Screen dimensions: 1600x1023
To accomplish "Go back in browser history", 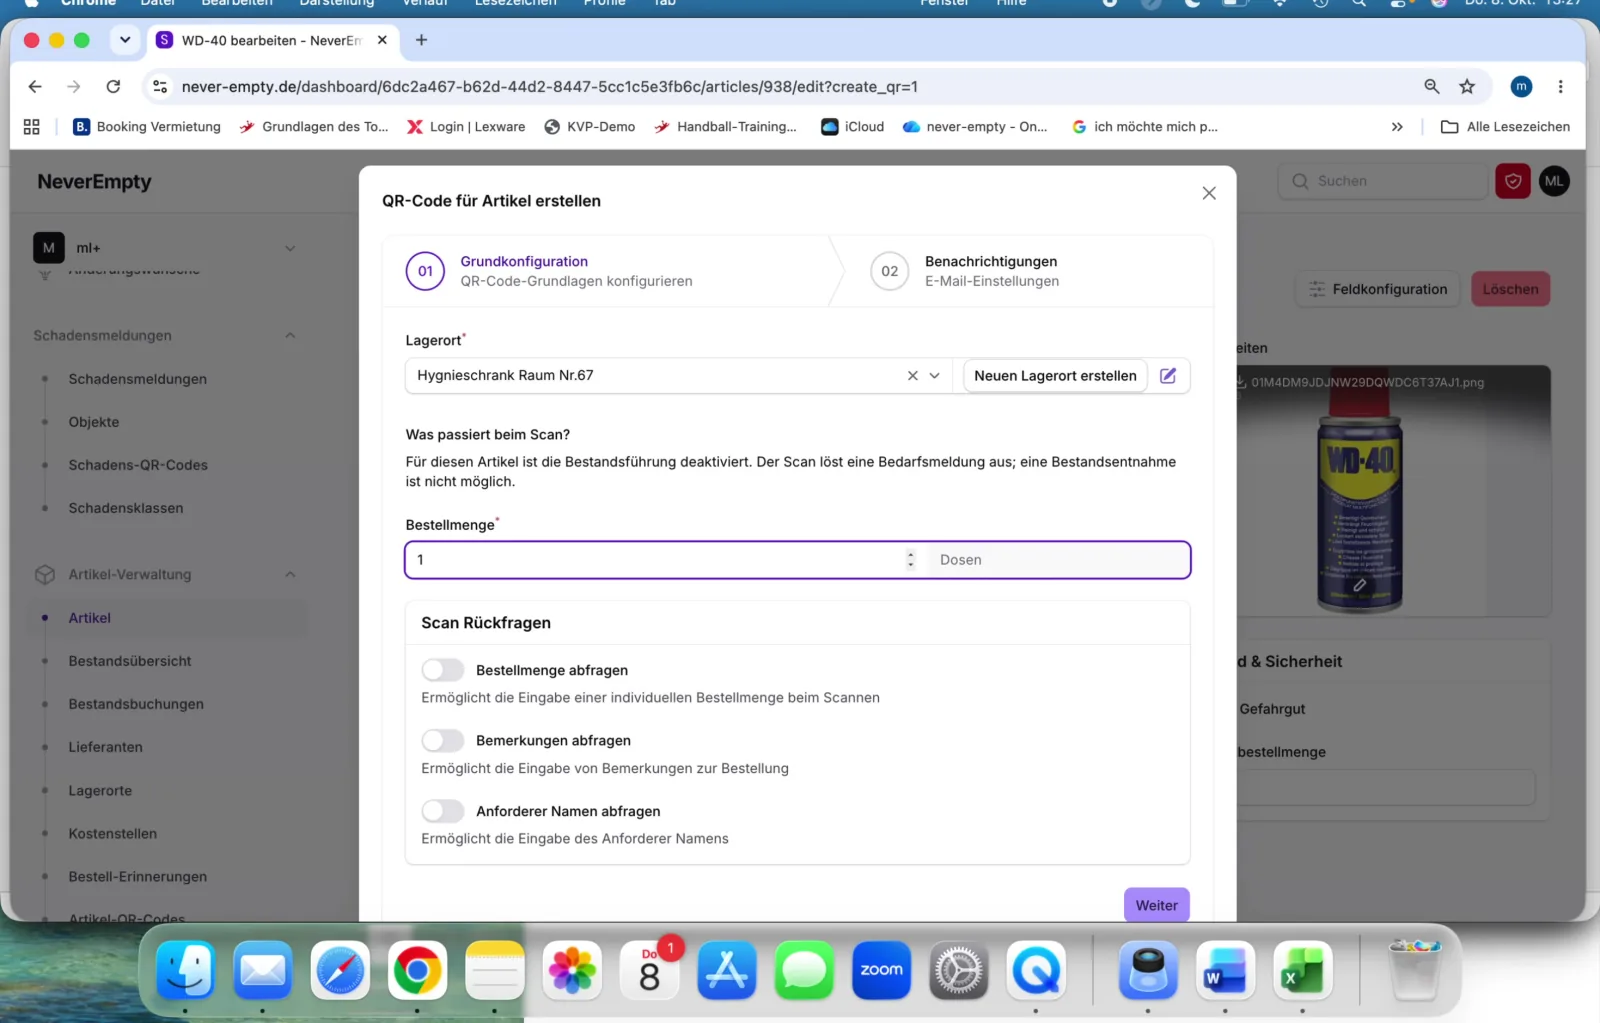I will tap(35, 87).
